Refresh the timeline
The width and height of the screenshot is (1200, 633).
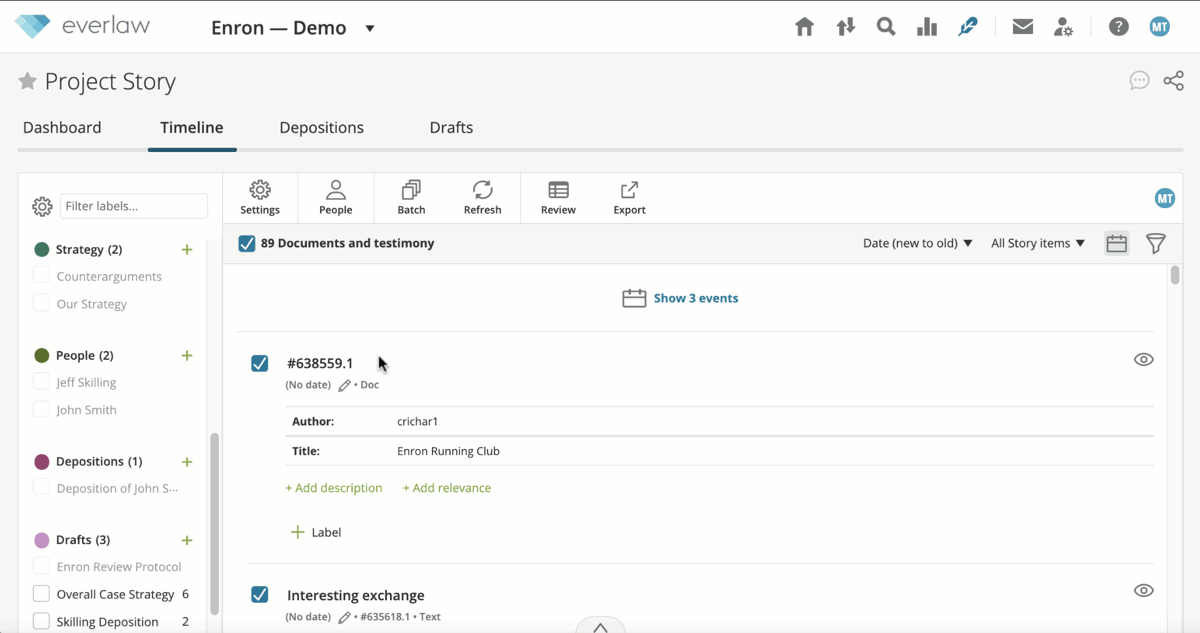pos(482,197)
